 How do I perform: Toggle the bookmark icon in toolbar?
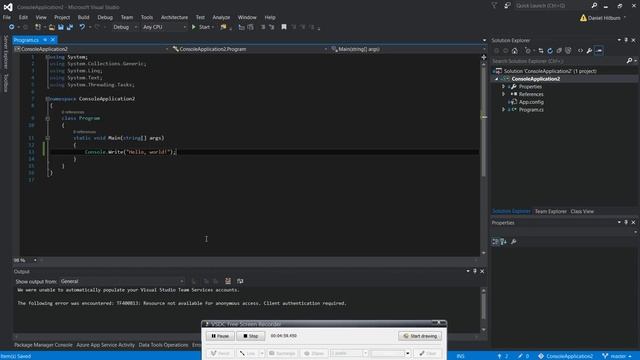pos(284,27)
